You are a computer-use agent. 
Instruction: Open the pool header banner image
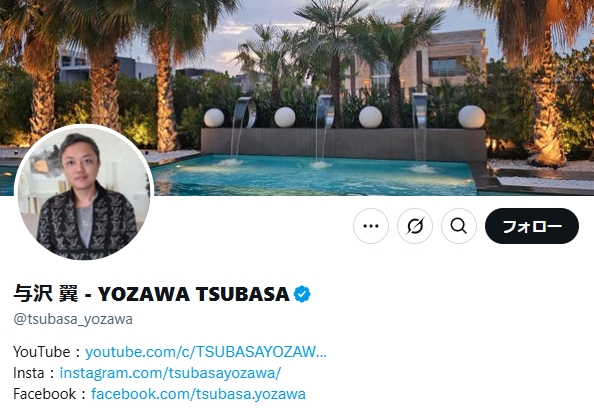[x=297, y=98]
